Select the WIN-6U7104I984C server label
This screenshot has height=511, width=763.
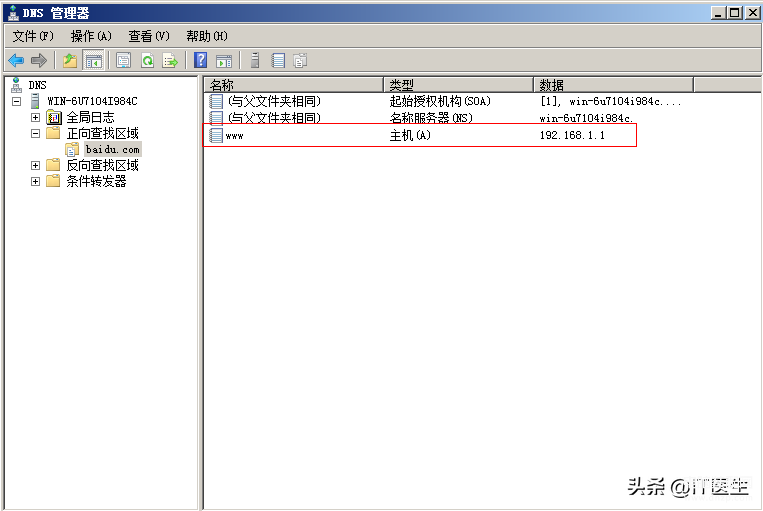click(92, 101)
